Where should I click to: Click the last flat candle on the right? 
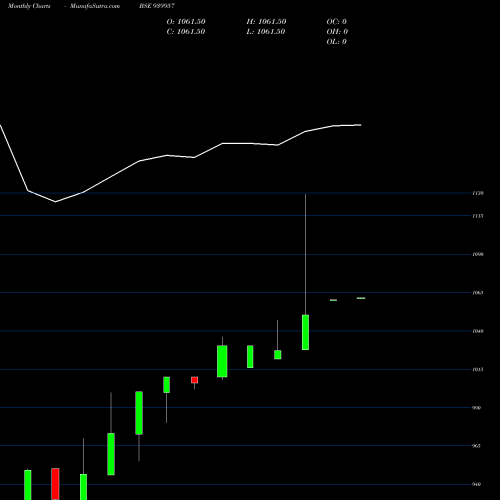361,298
